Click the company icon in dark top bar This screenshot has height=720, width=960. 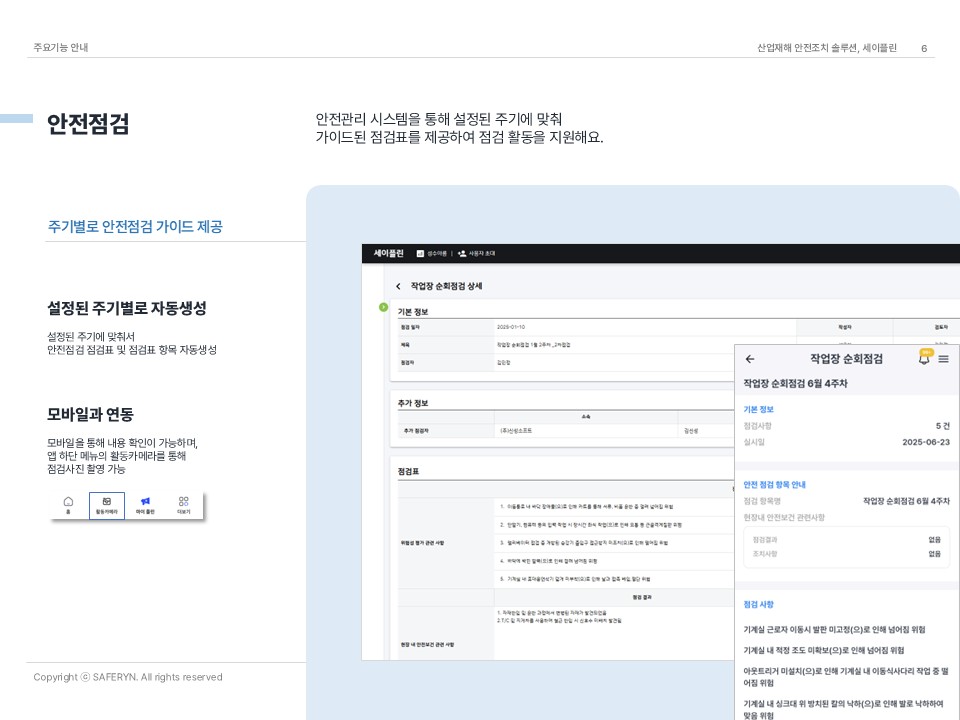coord(420,254)
